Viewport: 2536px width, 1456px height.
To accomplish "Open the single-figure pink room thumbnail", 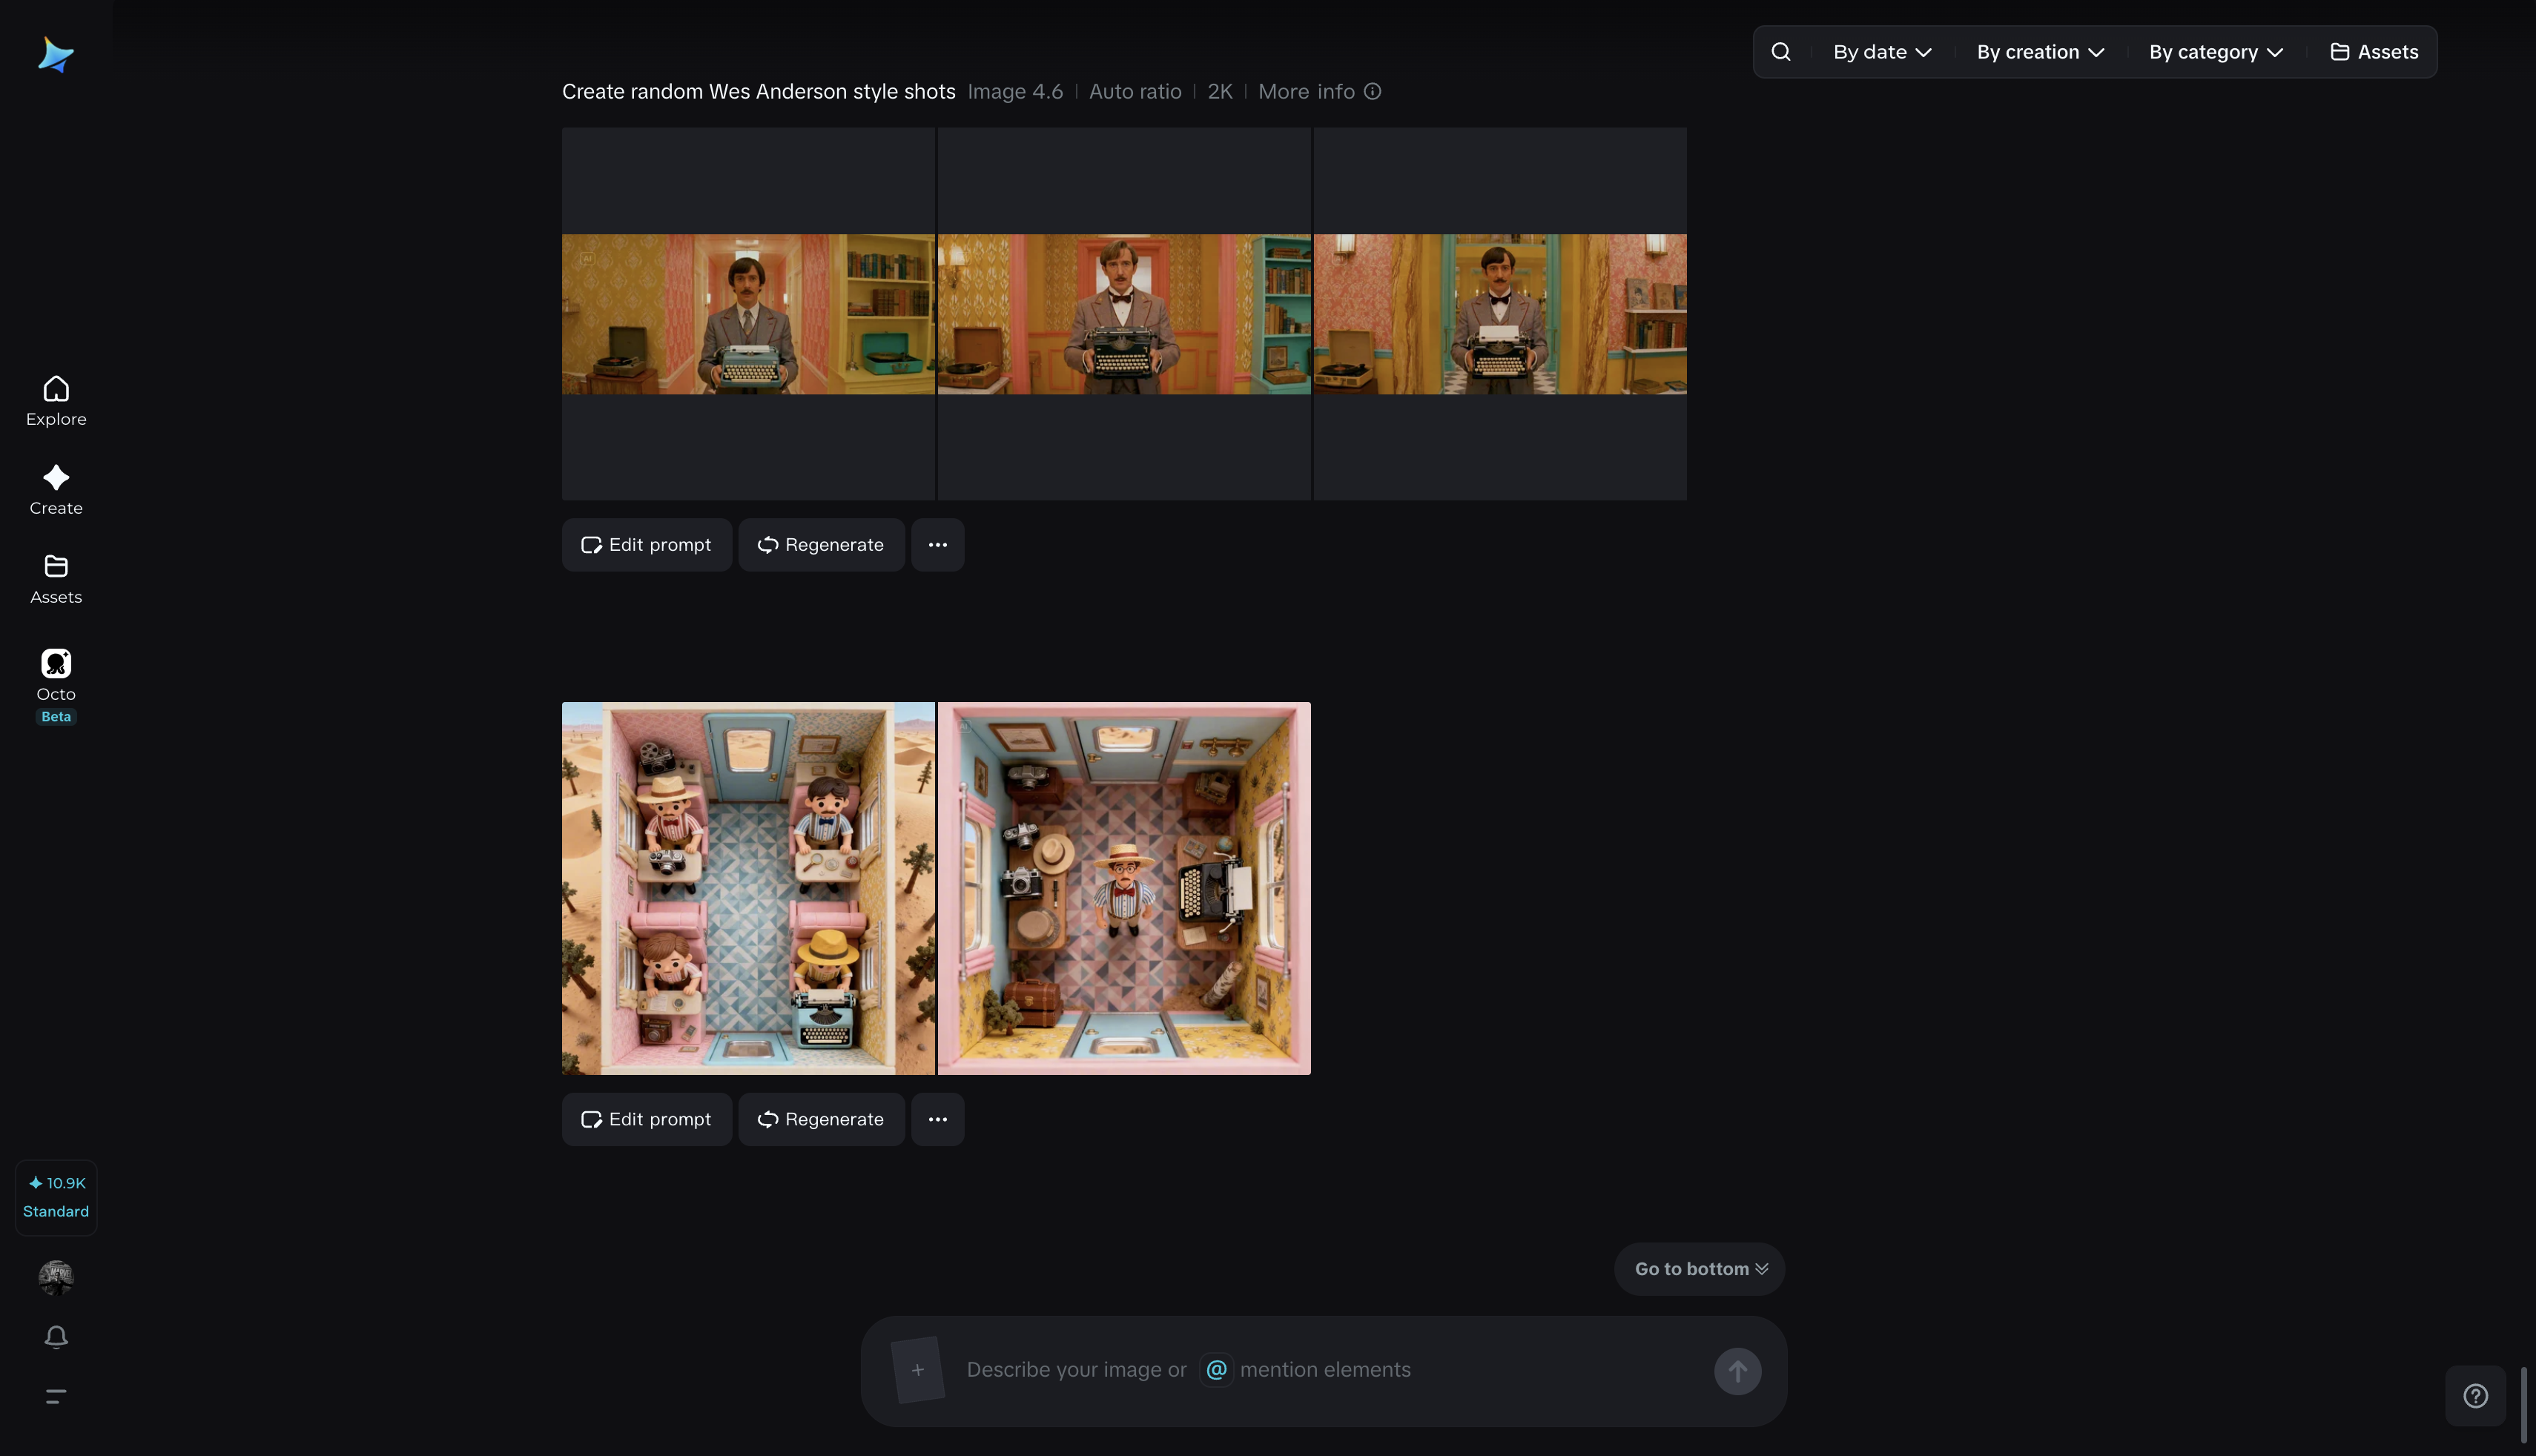I will tap(1124, 888).
